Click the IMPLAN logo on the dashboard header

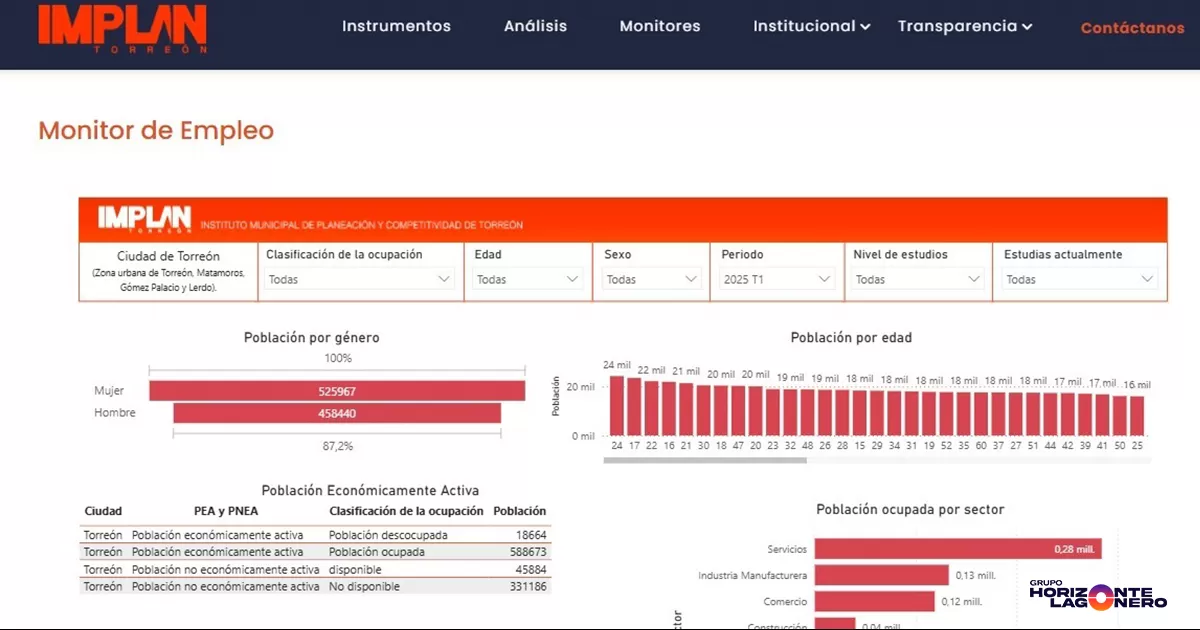point(143,218)
